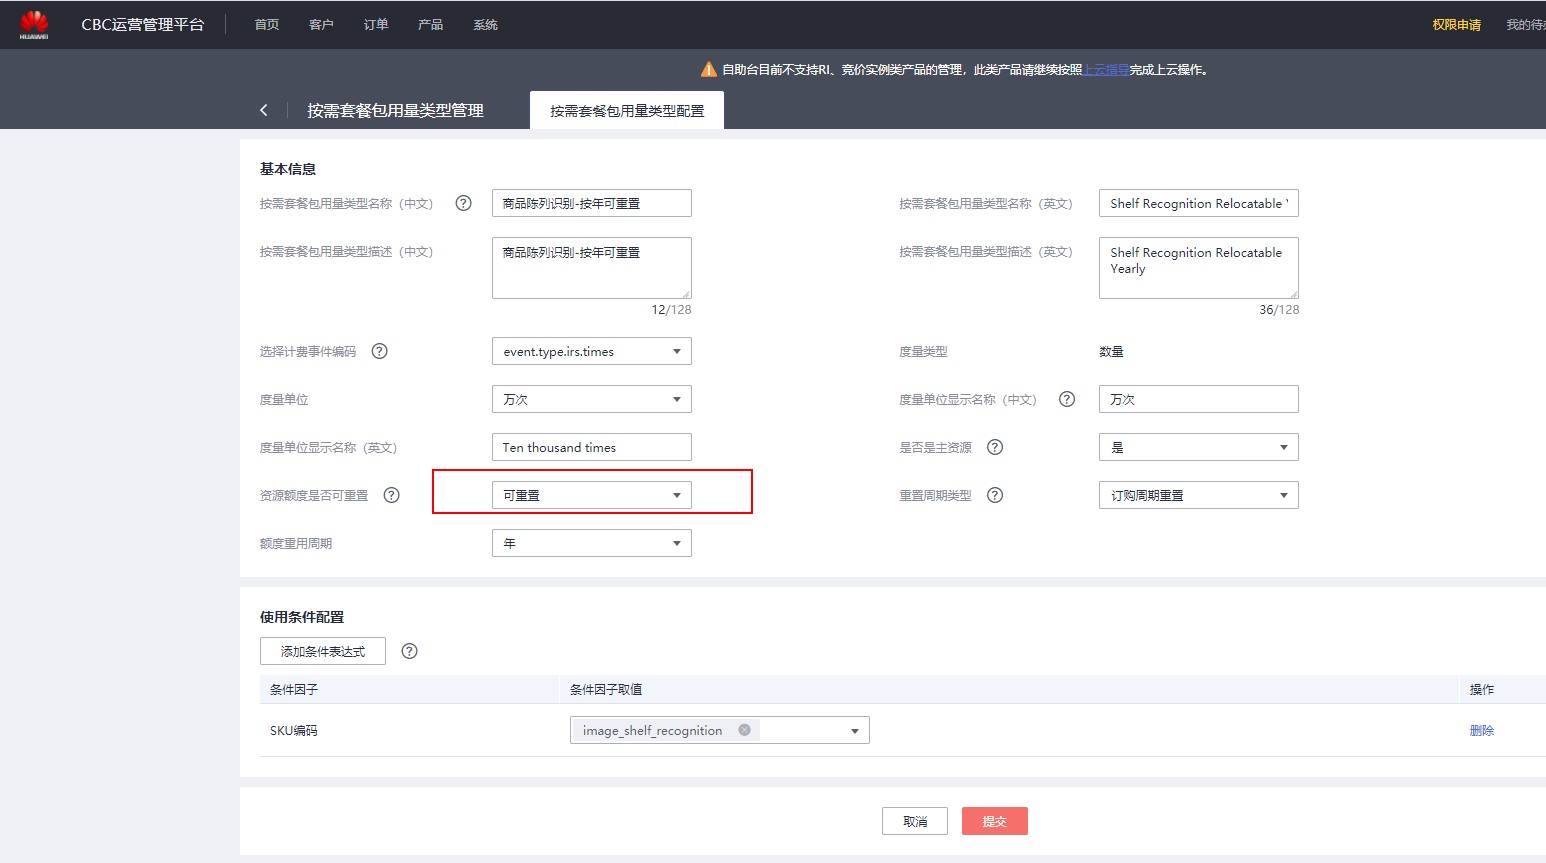1546x863 pixels.
Task: Click the CBC运营管理平台 title
Action: [143, 25]
